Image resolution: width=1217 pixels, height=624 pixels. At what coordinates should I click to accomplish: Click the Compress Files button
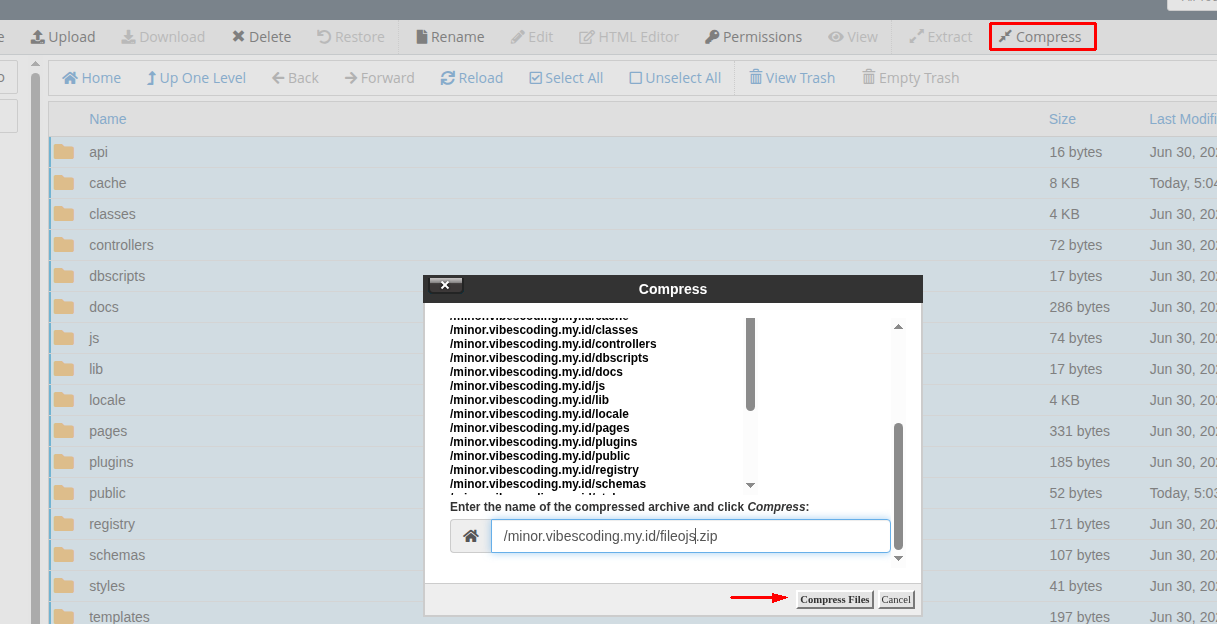click(x=835, y=600)
